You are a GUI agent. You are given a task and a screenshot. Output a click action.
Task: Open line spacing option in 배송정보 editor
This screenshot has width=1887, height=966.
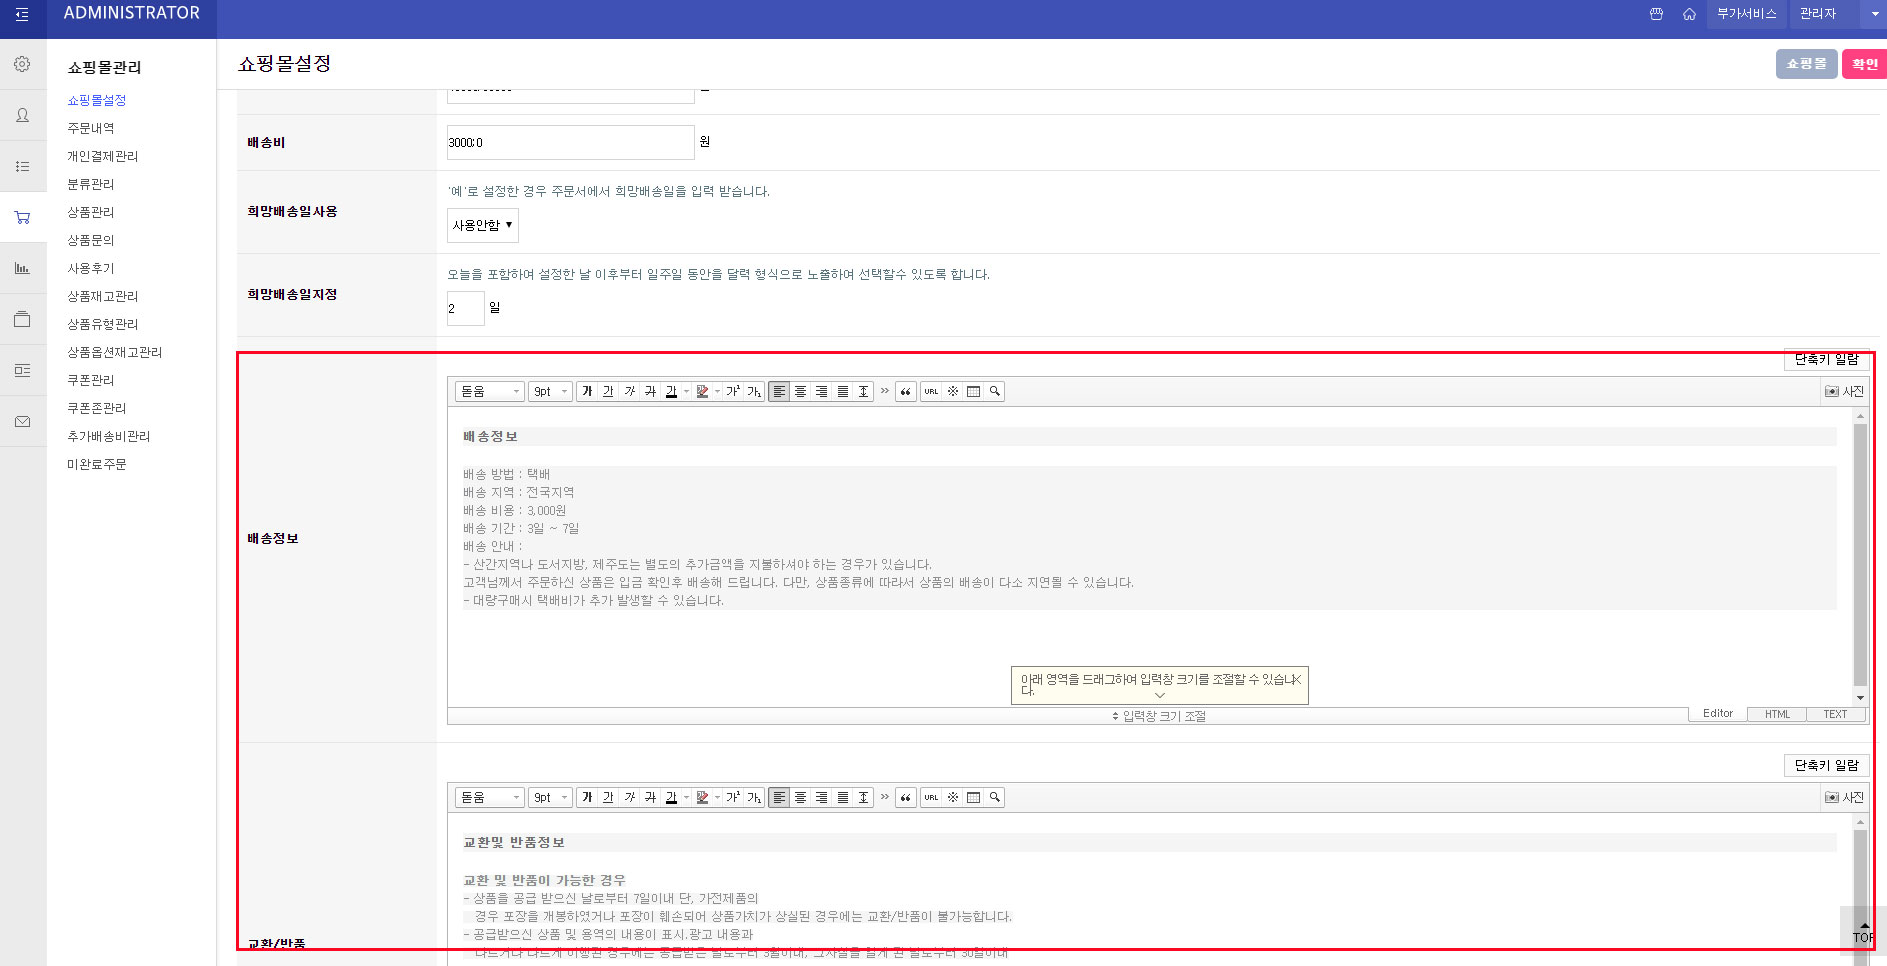coord(863,391)
